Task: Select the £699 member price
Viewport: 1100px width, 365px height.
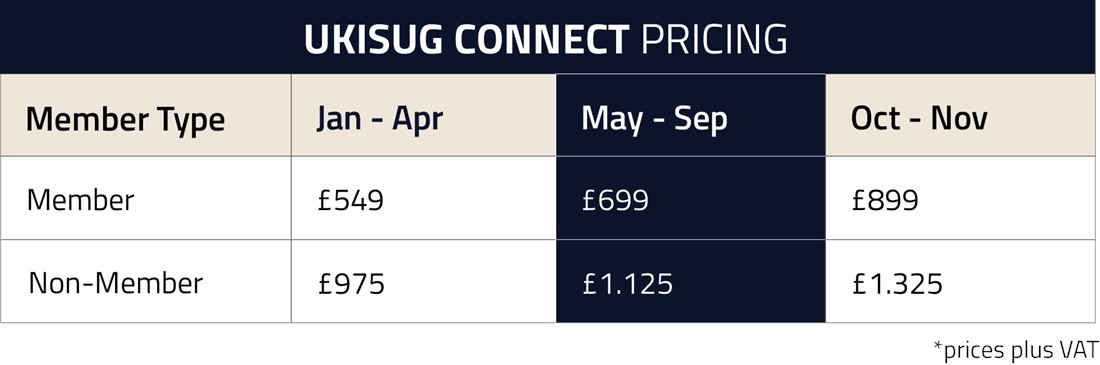Action: [615, 201]
